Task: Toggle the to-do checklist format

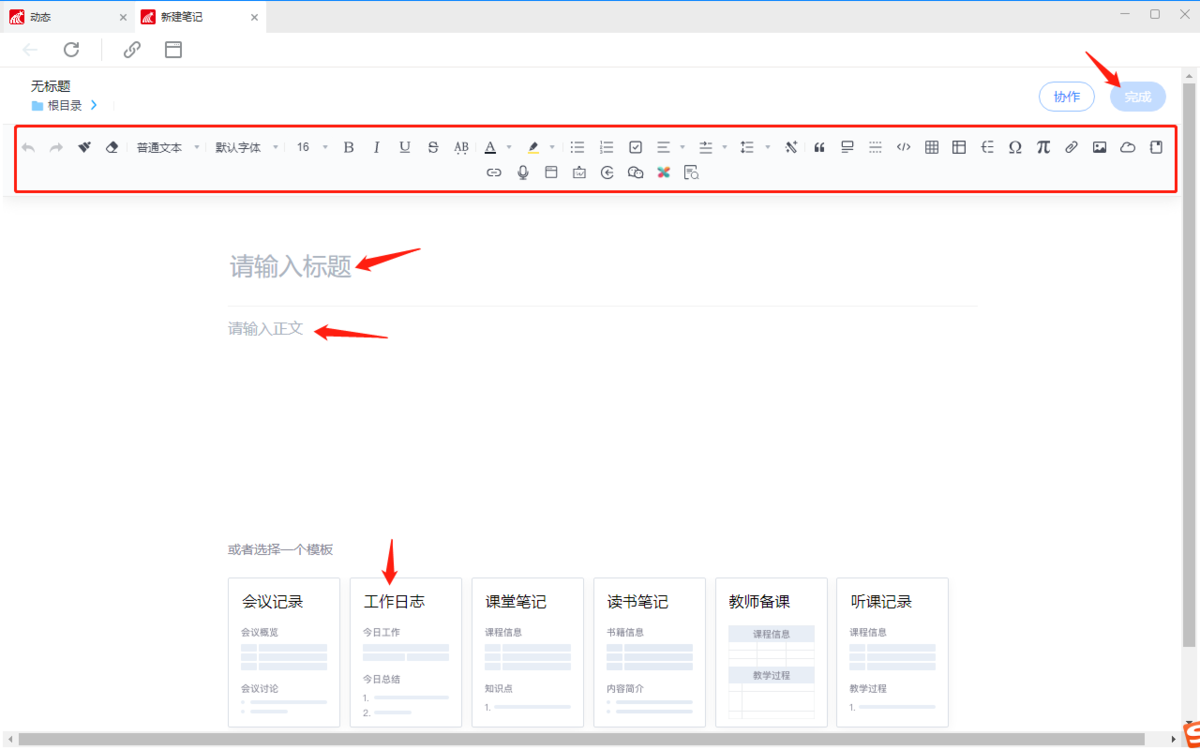Action: click(x=636, y=147)
